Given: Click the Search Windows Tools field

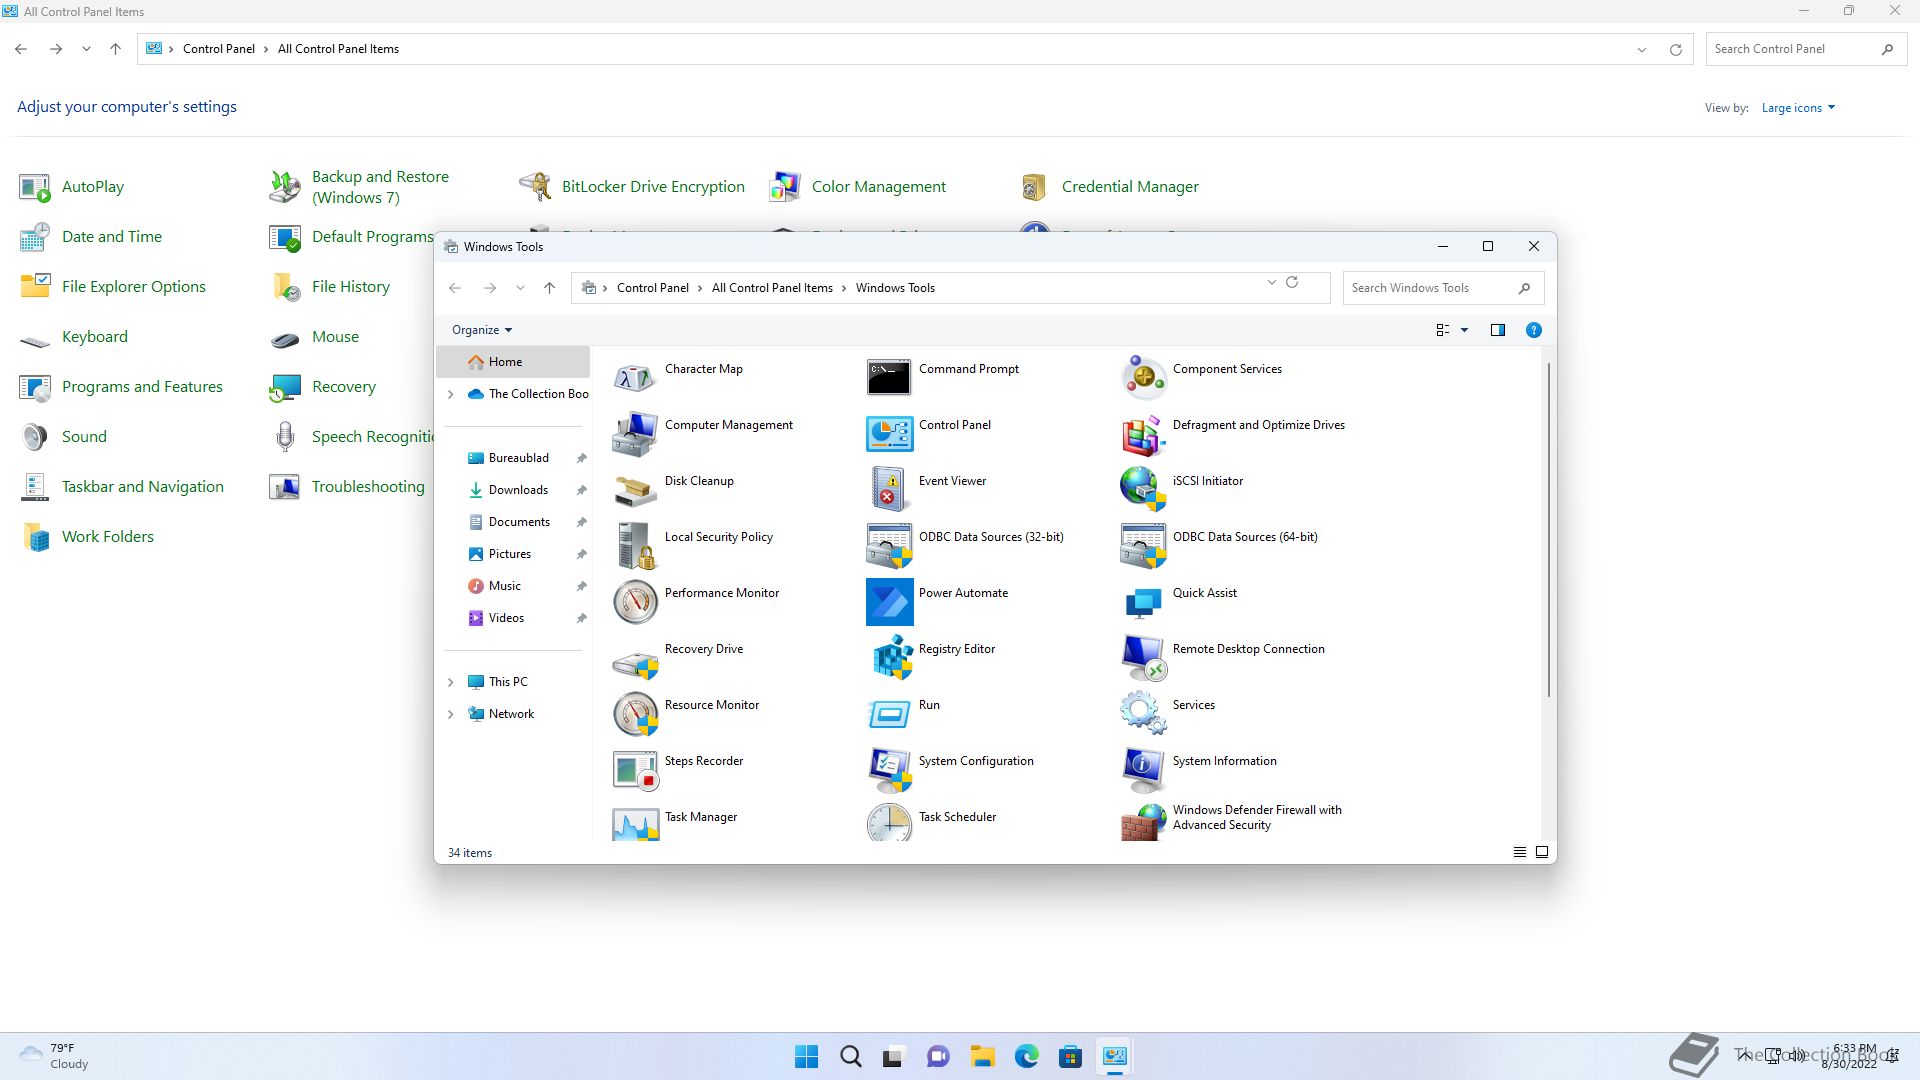Looking at the screenshot, I should click(1430, 288).
